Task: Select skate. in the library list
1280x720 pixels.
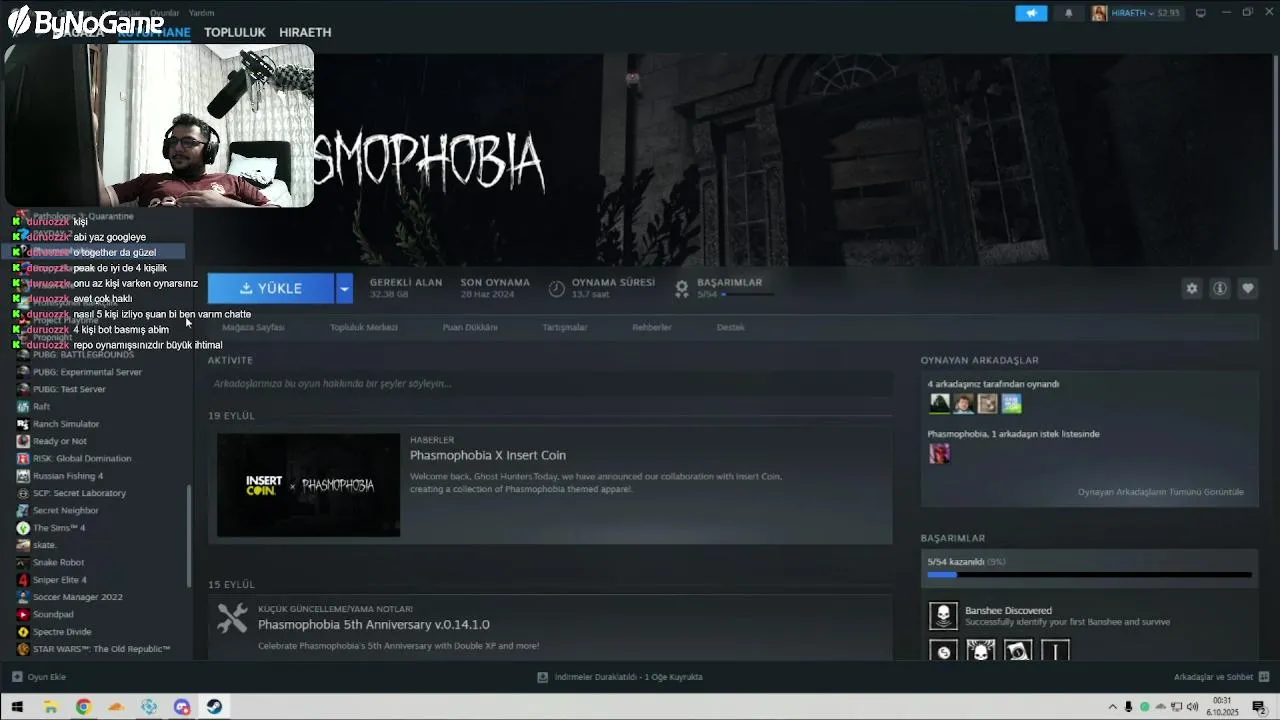Action: (x=45, y=545)
